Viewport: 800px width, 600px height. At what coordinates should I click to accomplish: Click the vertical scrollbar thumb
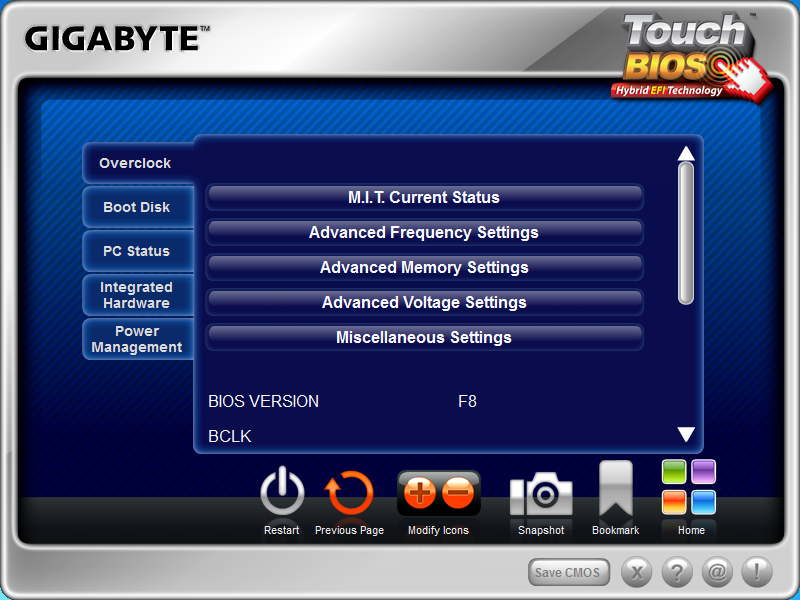pyautogui.click(x=686, y=234)
